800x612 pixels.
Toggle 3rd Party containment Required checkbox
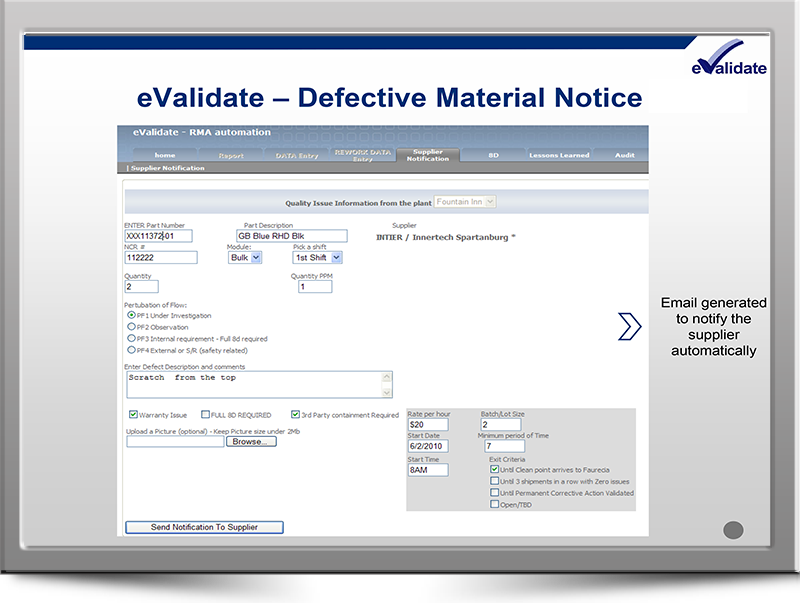point(295,414)
